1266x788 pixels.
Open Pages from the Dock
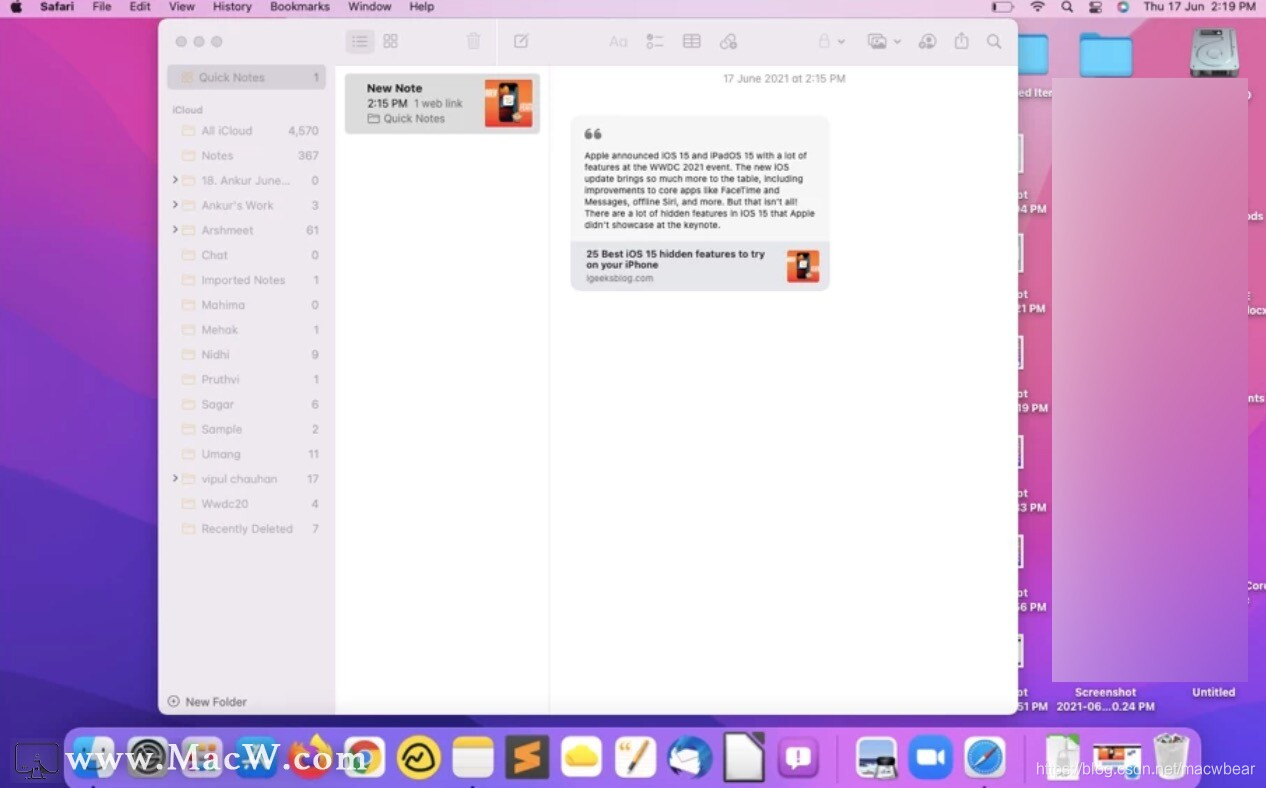[x=635, y=758]
